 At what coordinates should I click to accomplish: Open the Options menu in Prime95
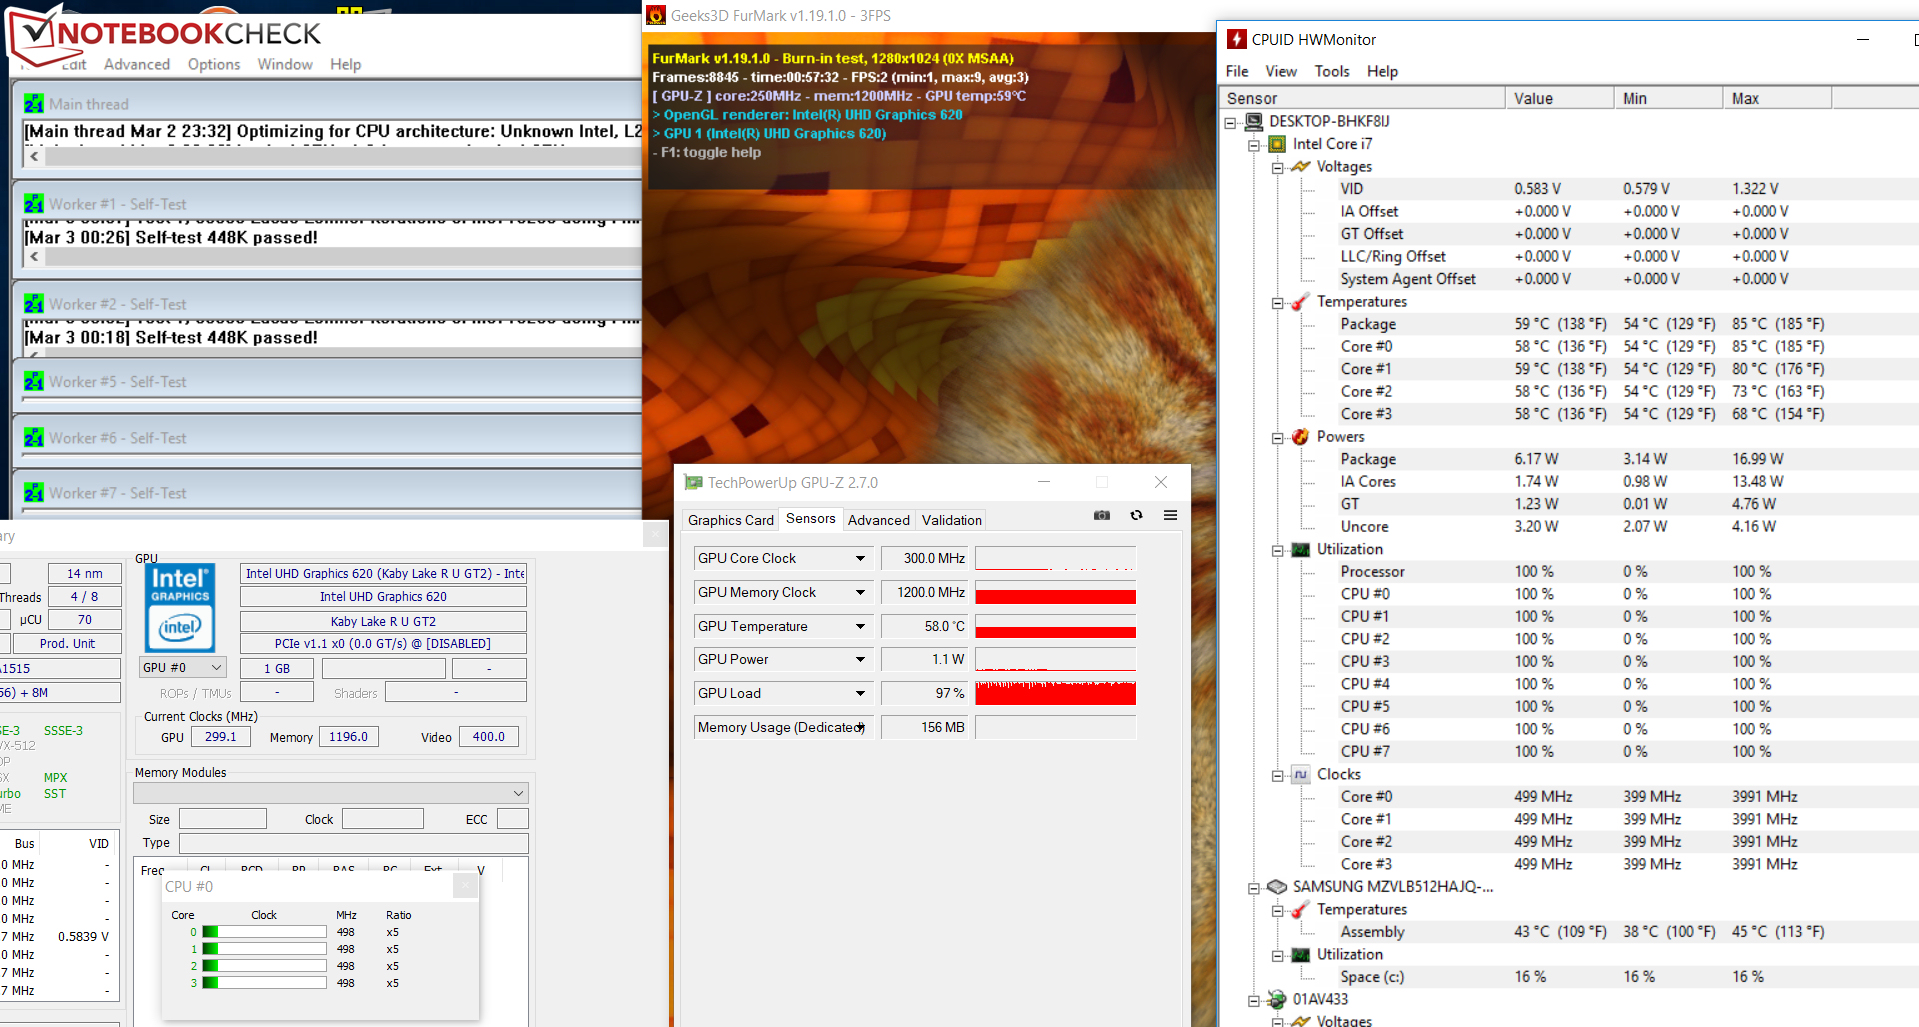214,64
